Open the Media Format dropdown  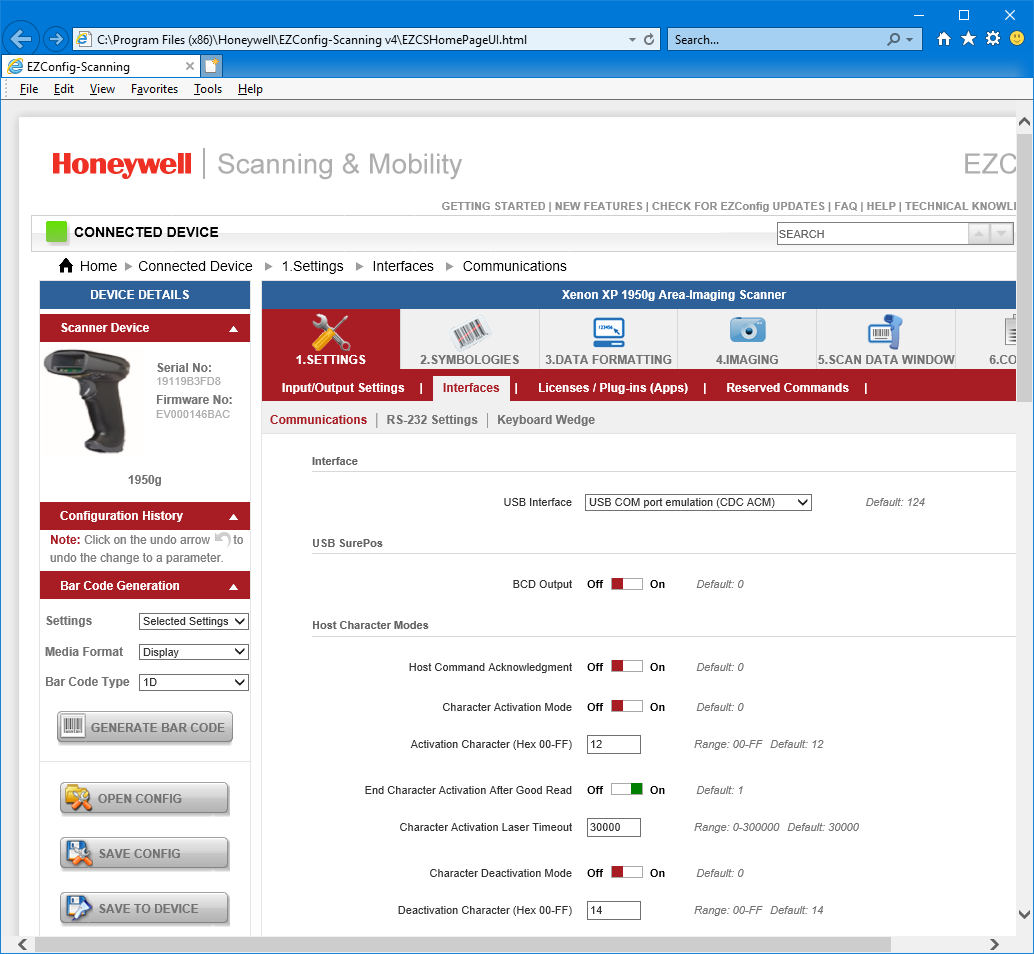(194, 652)
